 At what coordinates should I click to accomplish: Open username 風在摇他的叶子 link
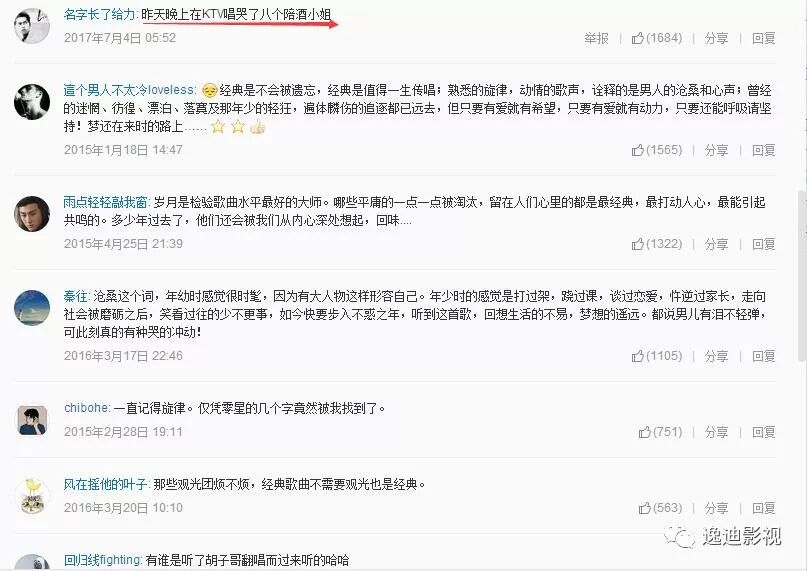[x=106, y=485]
